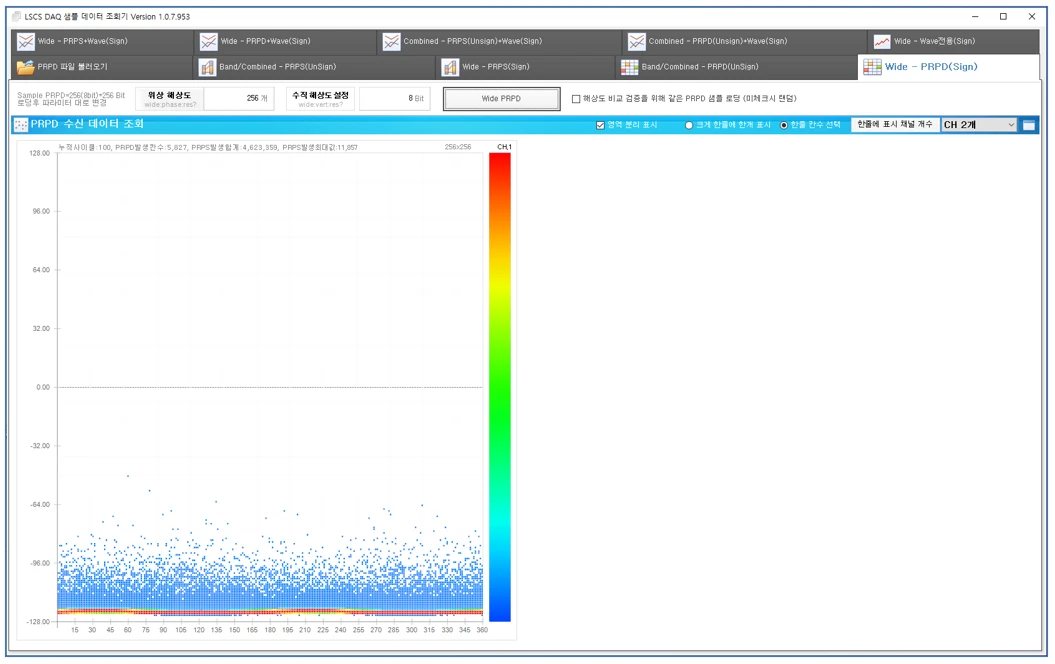Open the Combined - PRPS(Unsign)+Wave(Sign) tab
This screenshot has height=664, width=1055.
click(x=499, y=42)
